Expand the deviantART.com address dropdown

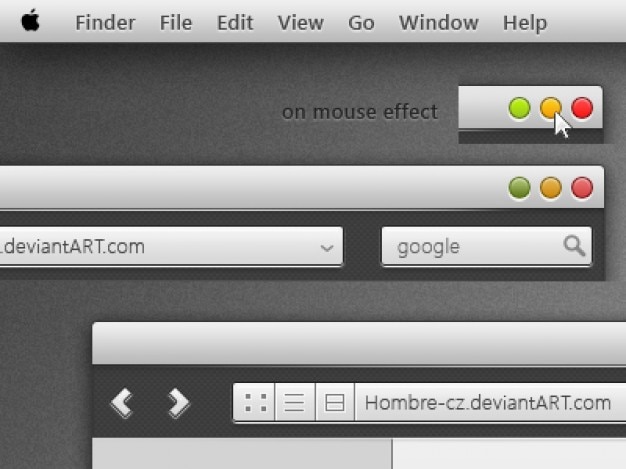pyautogui.click(x=327, y=248)
